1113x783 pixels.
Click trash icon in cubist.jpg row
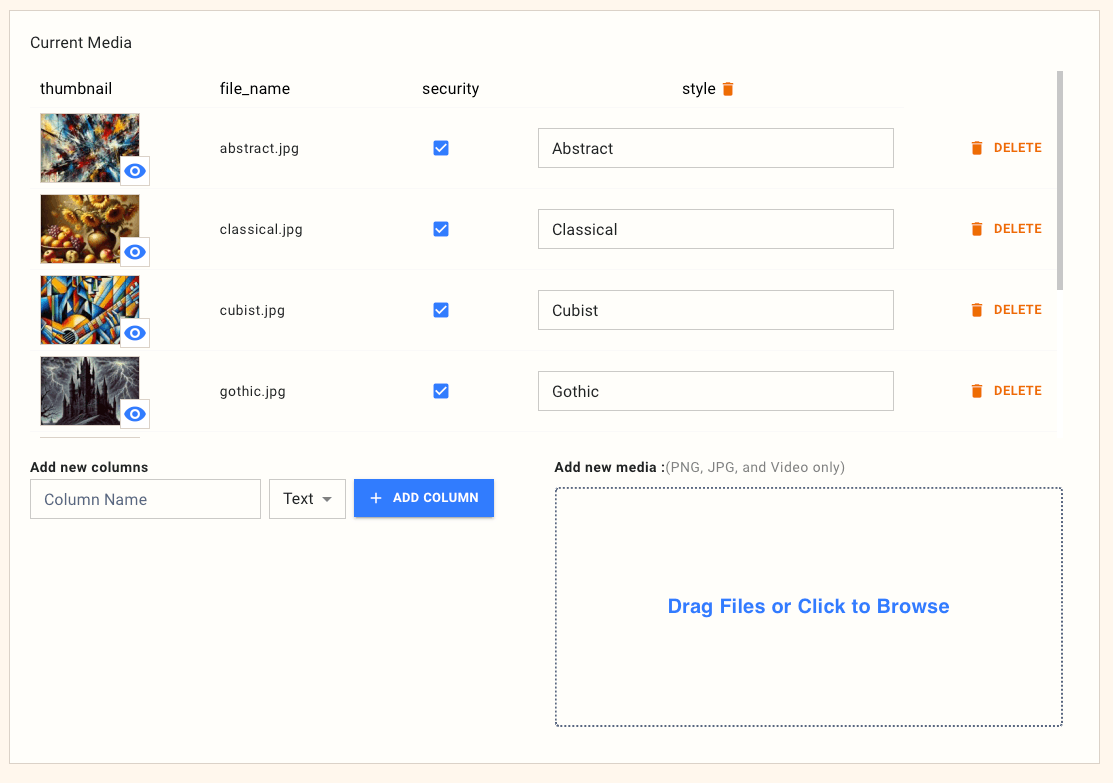977,310
